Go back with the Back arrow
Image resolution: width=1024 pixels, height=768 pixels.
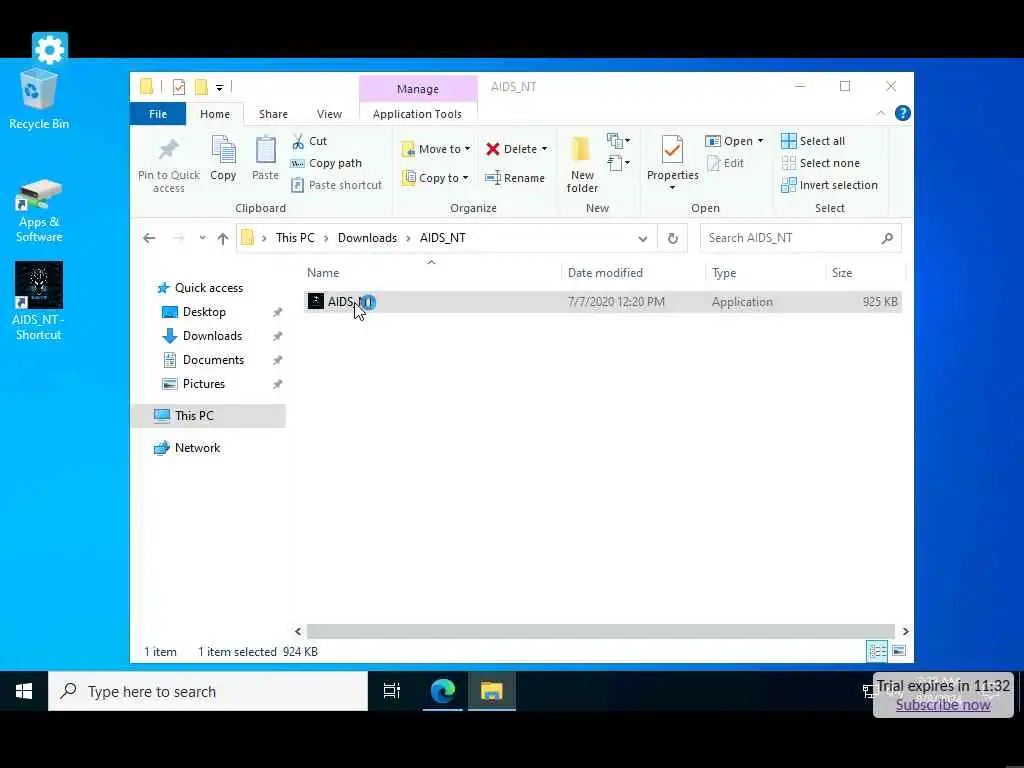pyautogui.click(x=149, y=238)
